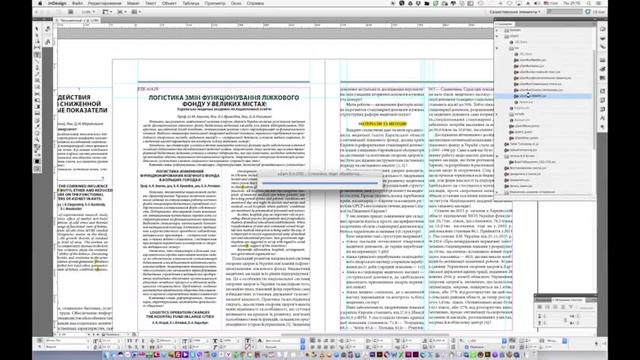
Task: Click the Scripts panel vertical scrollbar
Action: (594, 100)
